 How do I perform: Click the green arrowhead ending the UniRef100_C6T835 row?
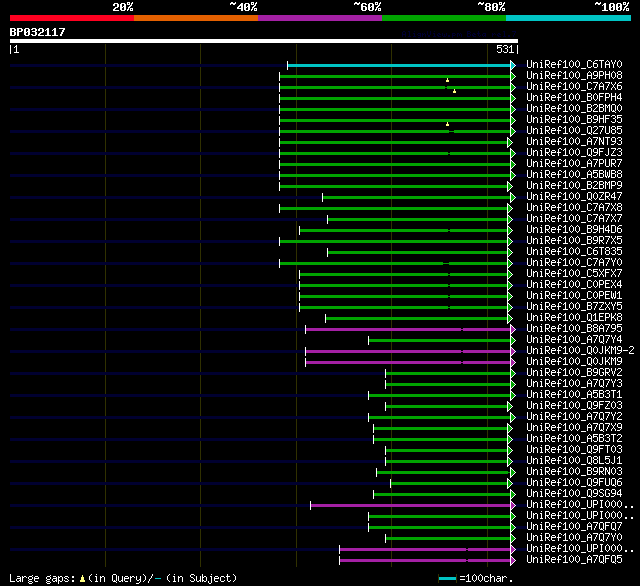point(510,253)
